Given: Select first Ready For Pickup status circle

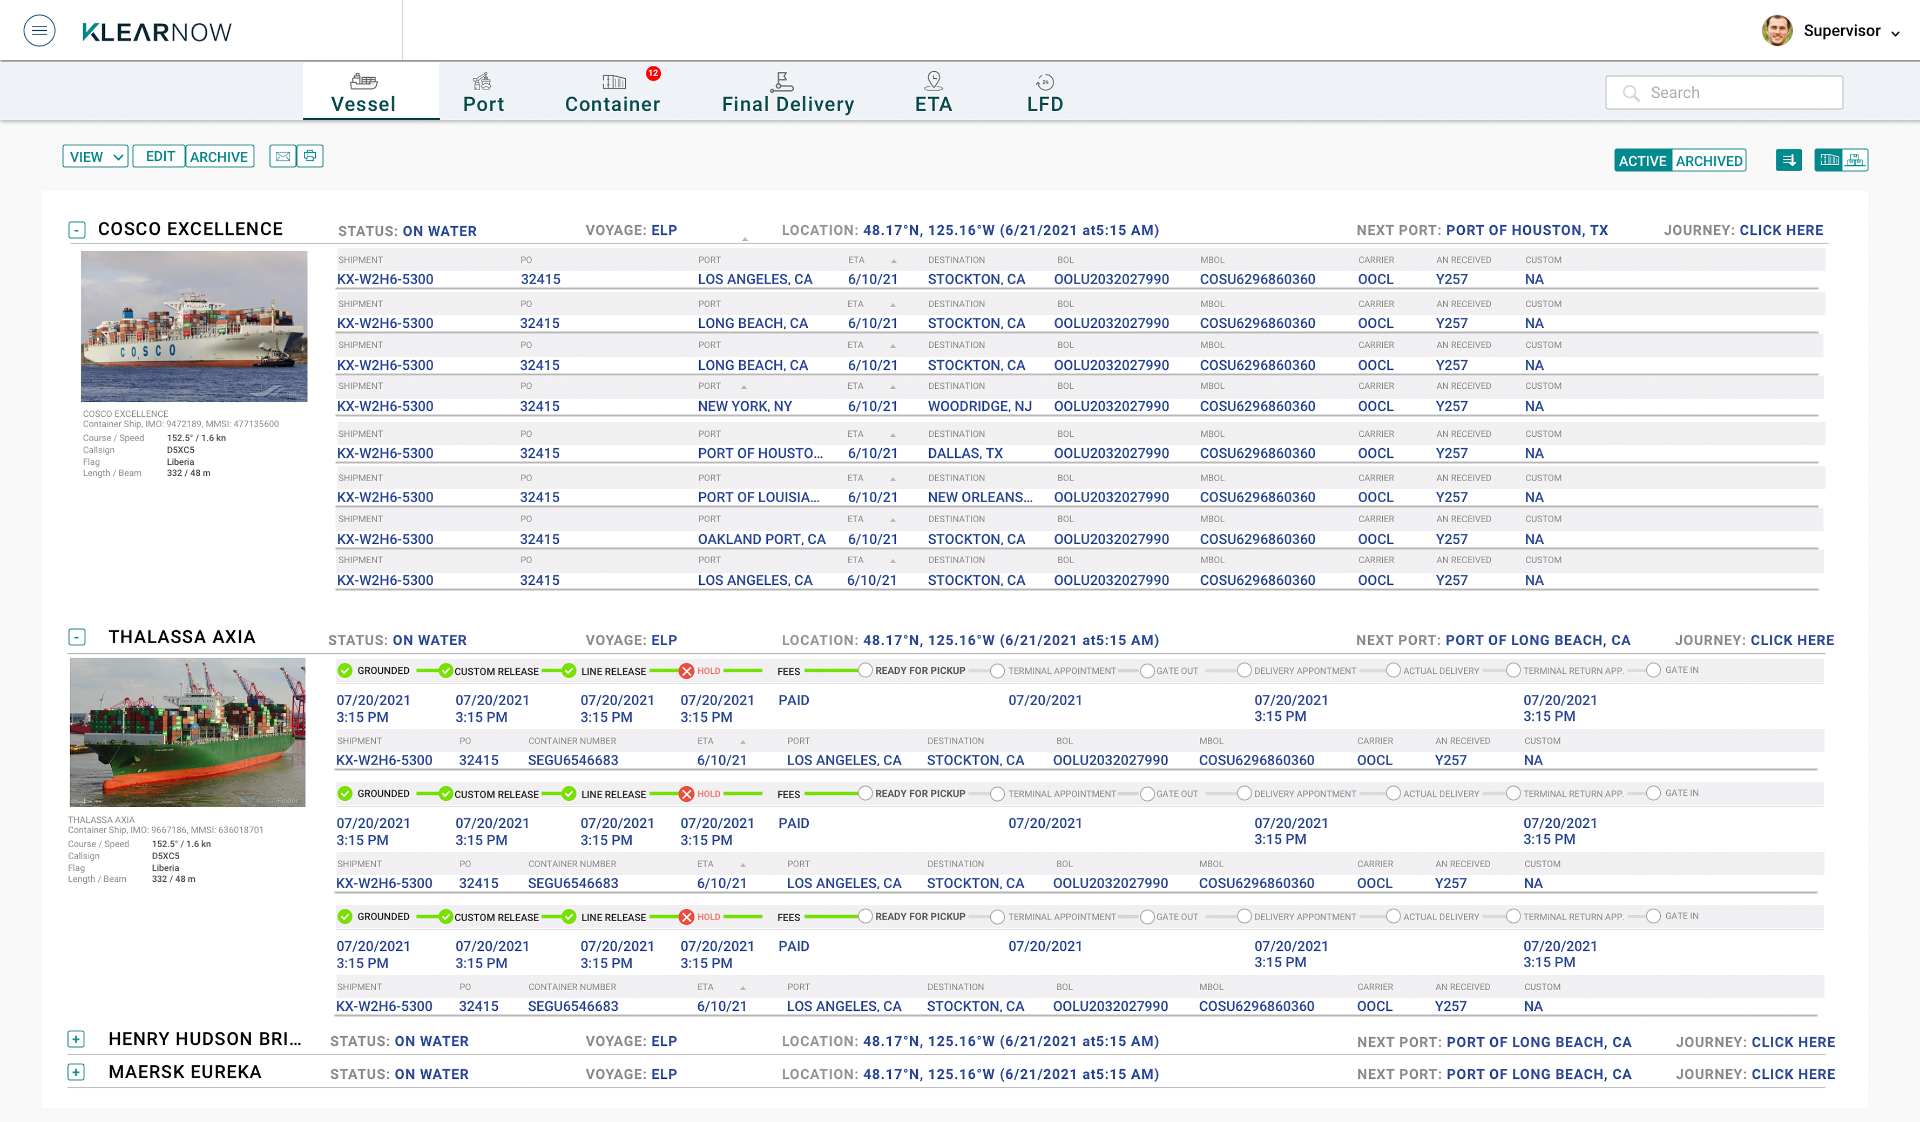Looking at the screenshot, I should [x=865, y=670].
